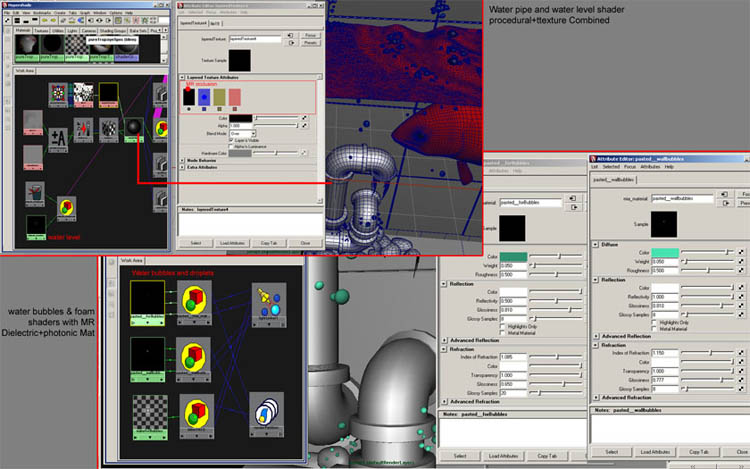Click map button for wallbubbles Roughness
Screen dimensions: 750x469
pos(741,270)
